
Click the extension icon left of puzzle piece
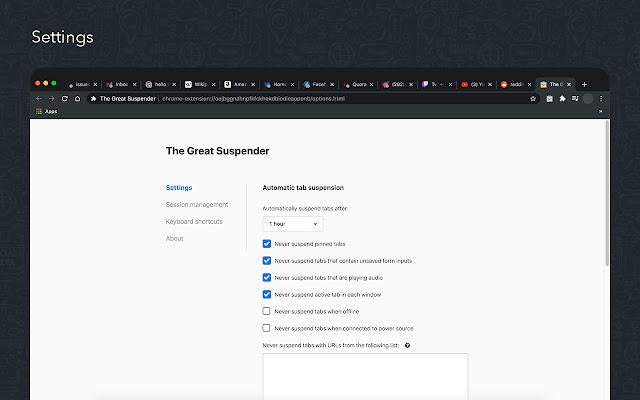click(549, 98)
